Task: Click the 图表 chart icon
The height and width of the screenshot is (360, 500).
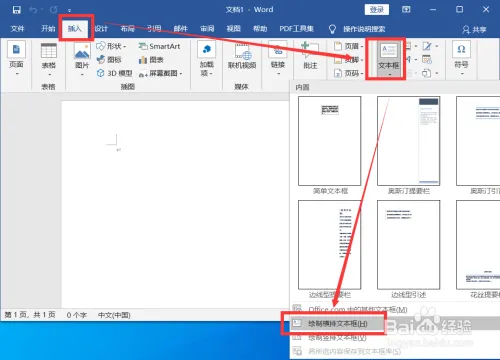Action: (143, 60)
